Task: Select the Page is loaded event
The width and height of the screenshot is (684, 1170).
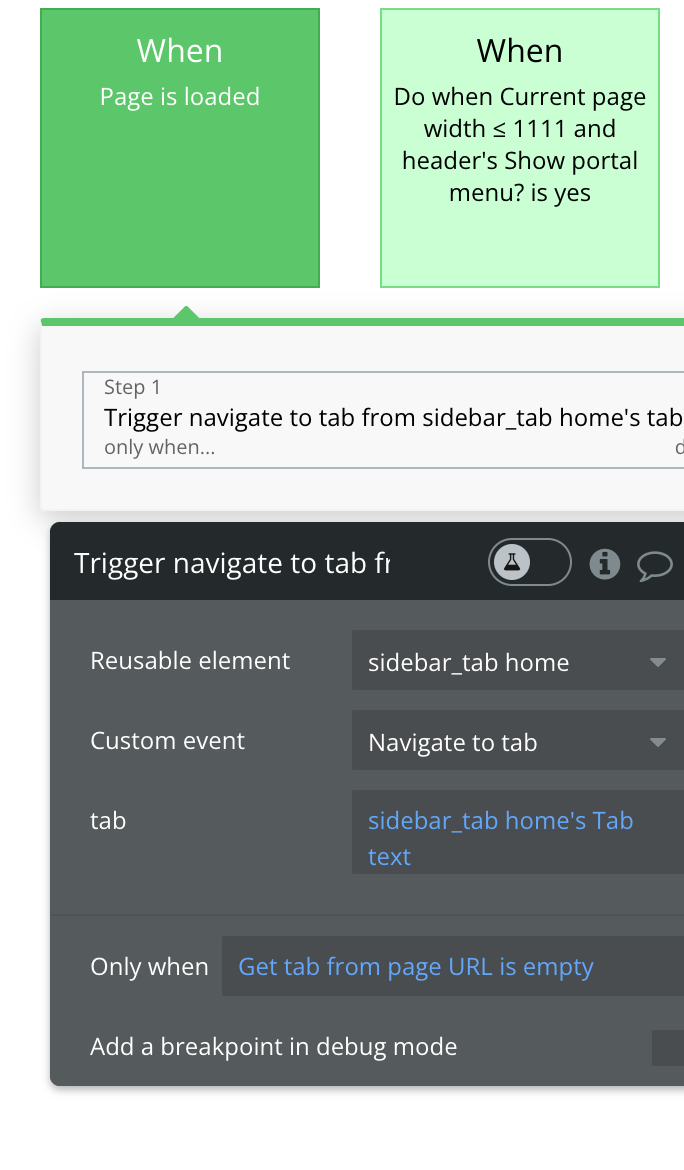Action: tap(180, 148)
